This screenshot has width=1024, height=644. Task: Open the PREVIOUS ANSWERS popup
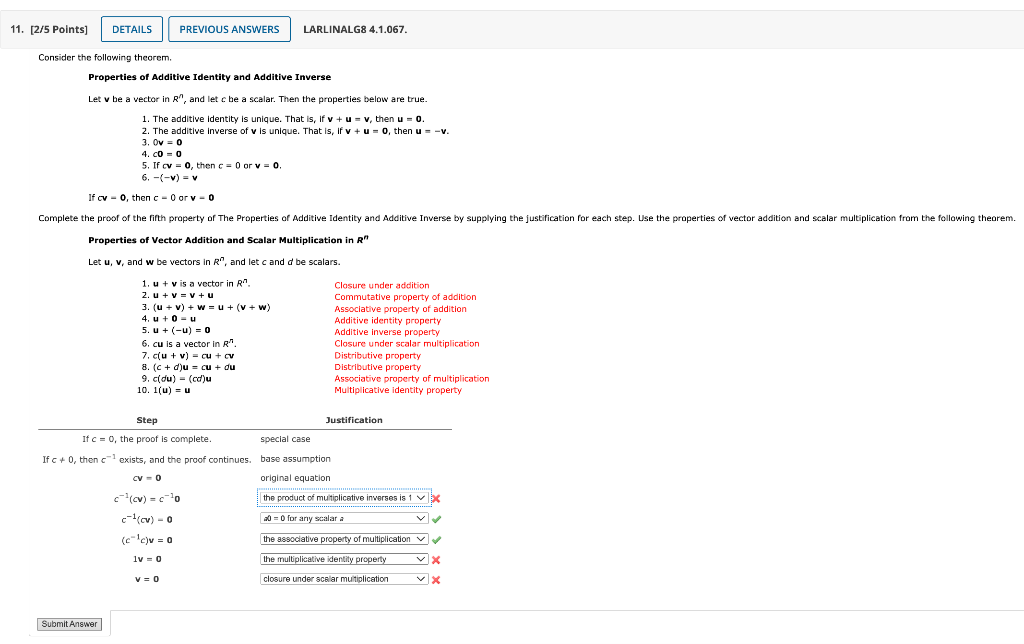(229, 29)
